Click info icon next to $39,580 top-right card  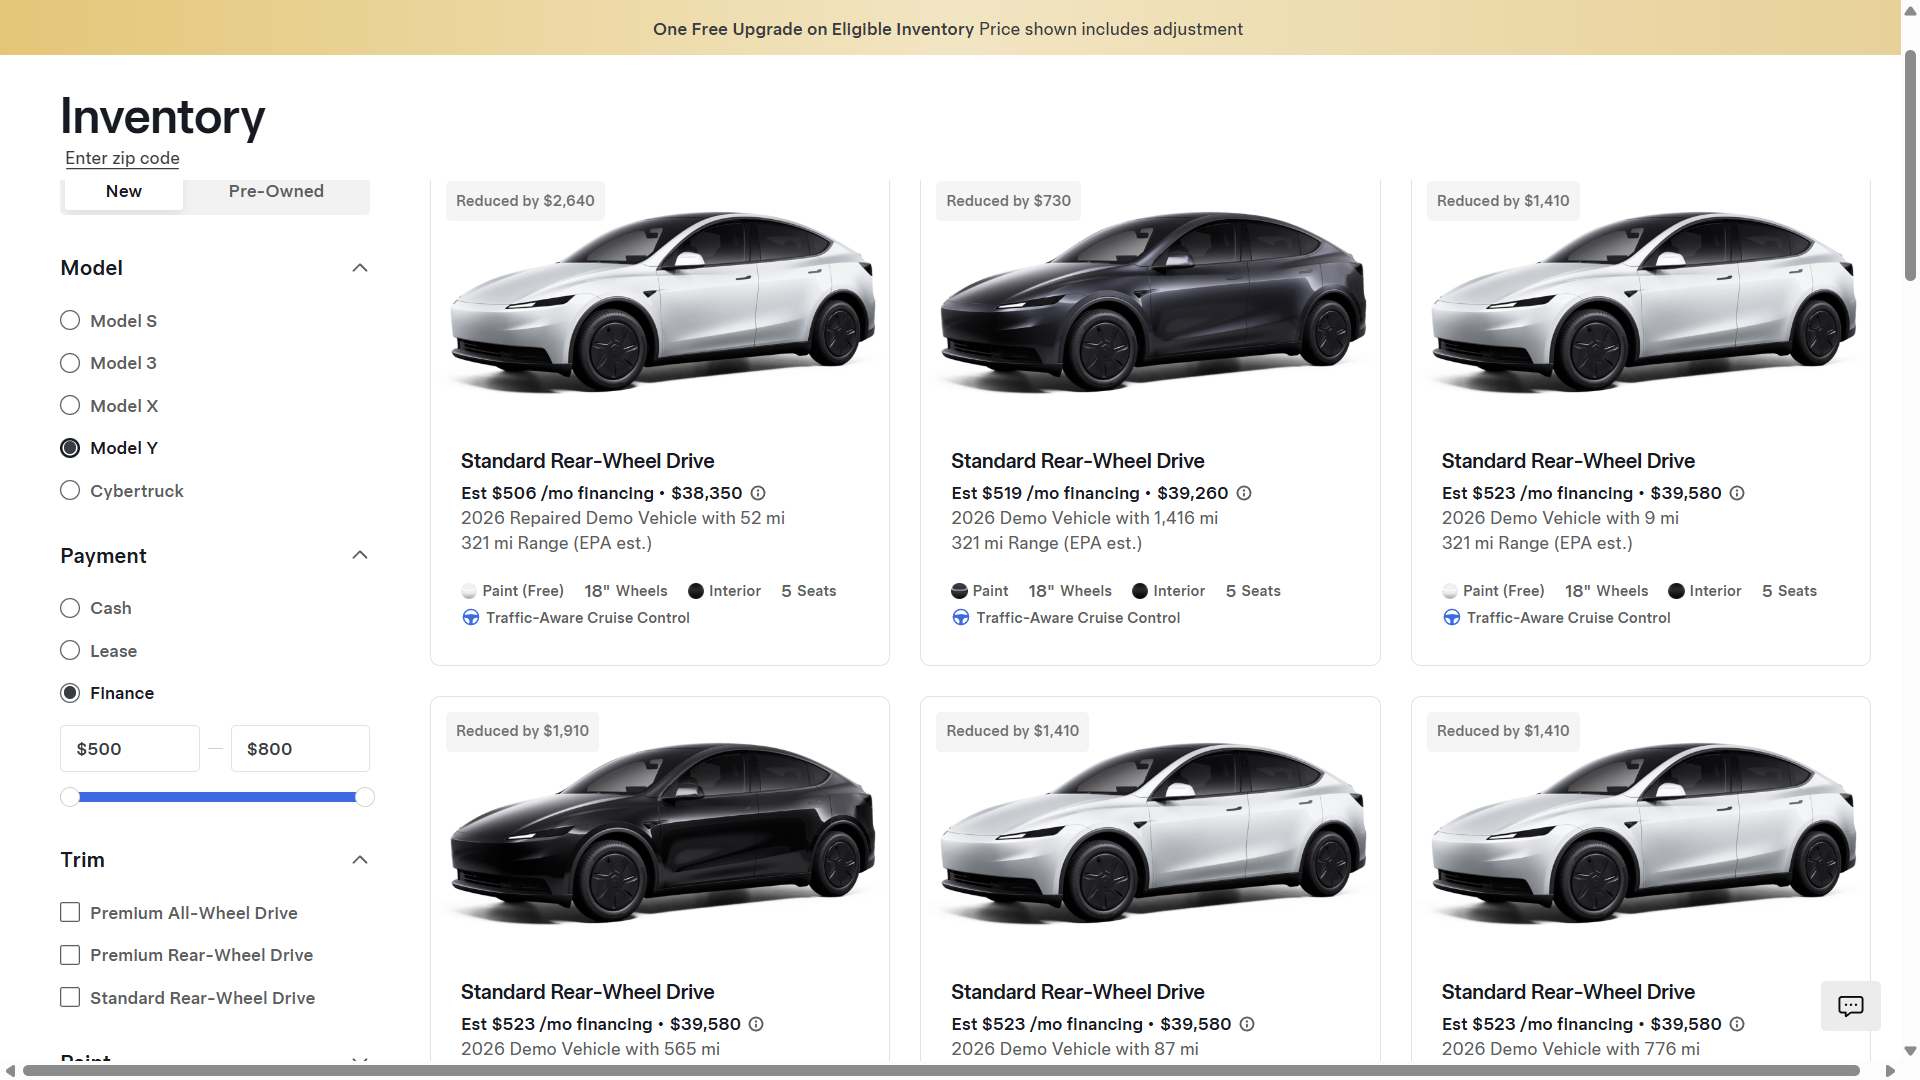[1737, 493]
